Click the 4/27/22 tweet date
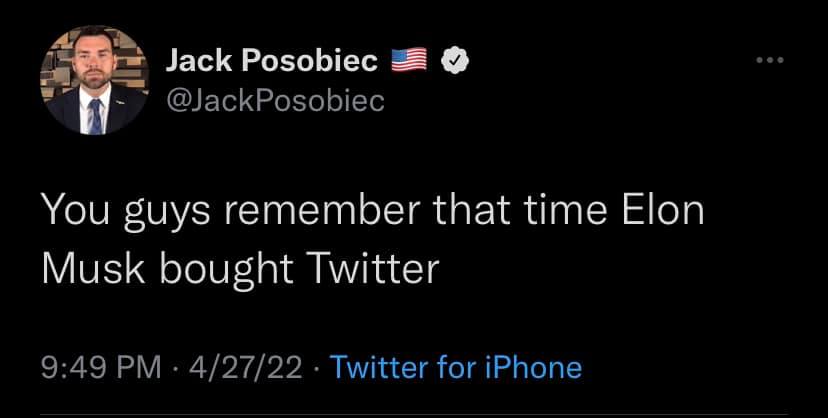828x418 pixels. pyautogui.click(x=242, y=367)
